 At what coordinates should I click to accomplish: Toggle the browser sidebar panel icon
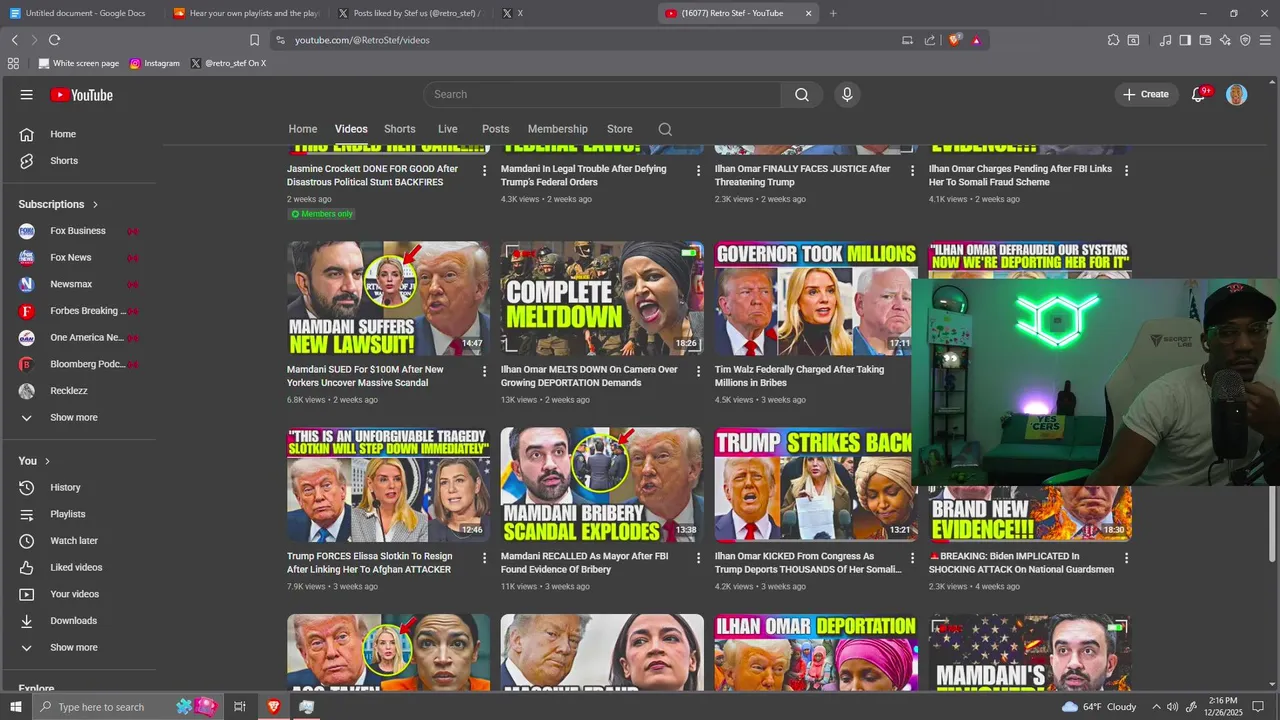(x=1185, y=40)
